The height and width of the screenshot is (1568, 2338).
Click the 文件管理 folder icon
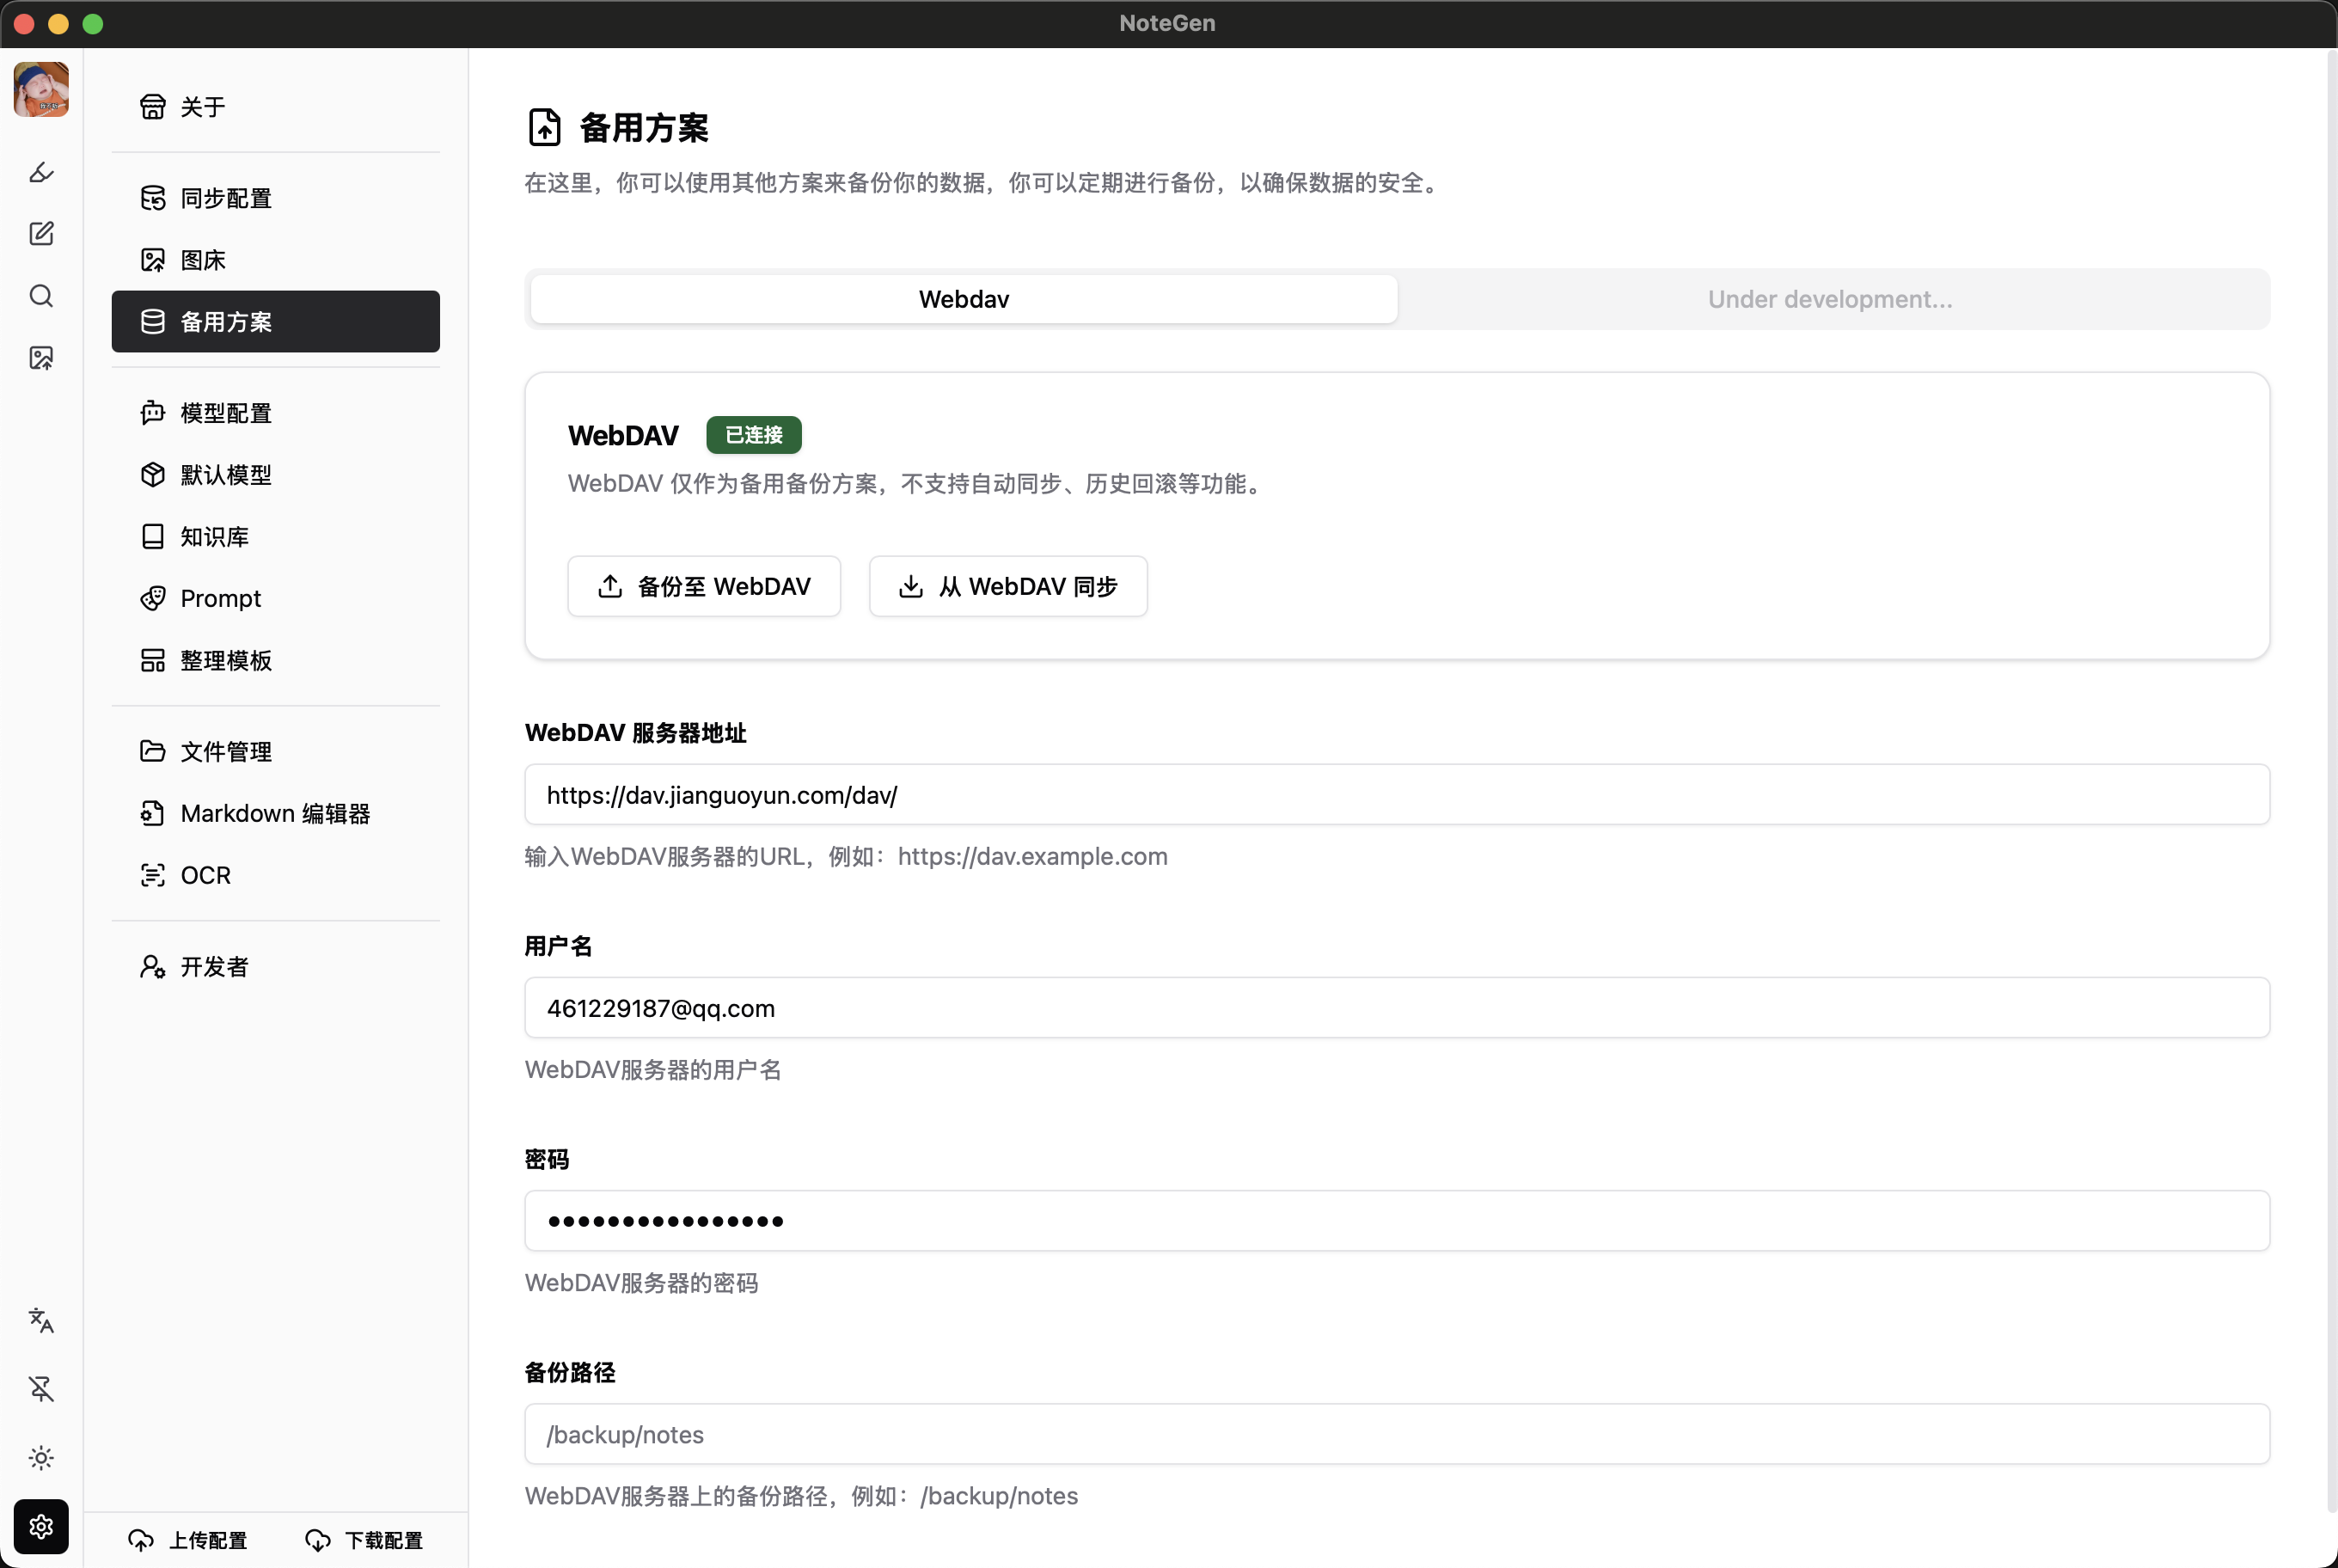click(152, 752)
